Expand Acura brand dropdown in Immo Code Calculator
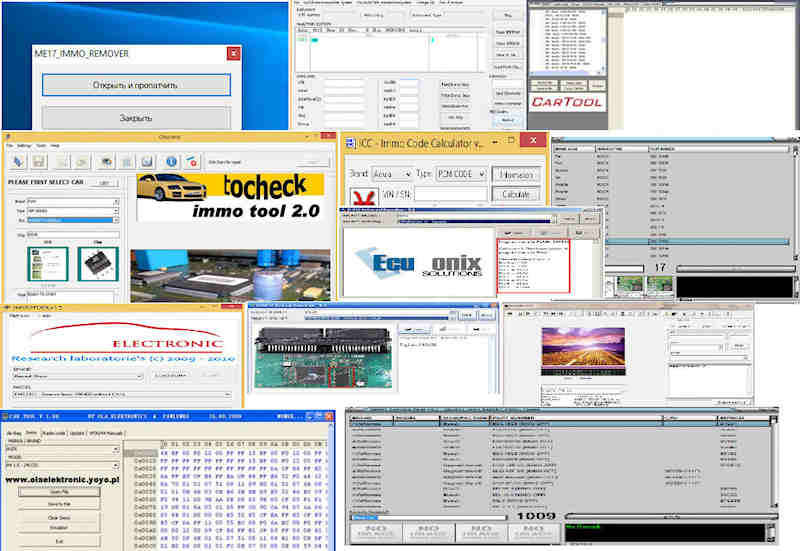This screenshot has height=551, width=800. pos(407,174)
